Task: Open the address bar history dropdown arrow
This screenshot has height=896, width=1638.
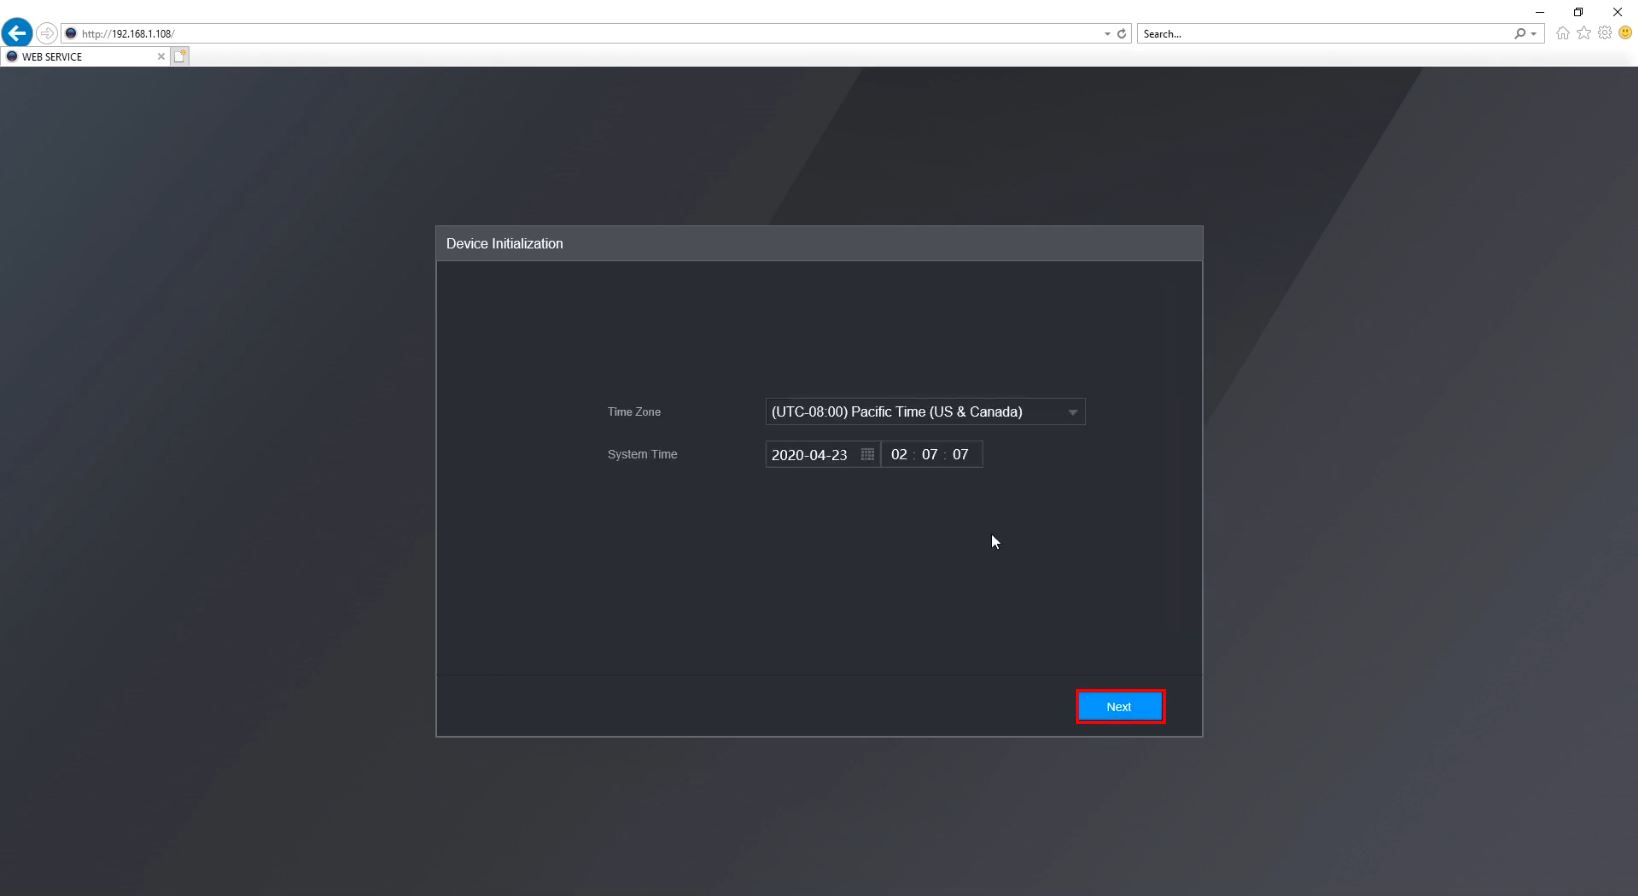Action: [1107, 34]
